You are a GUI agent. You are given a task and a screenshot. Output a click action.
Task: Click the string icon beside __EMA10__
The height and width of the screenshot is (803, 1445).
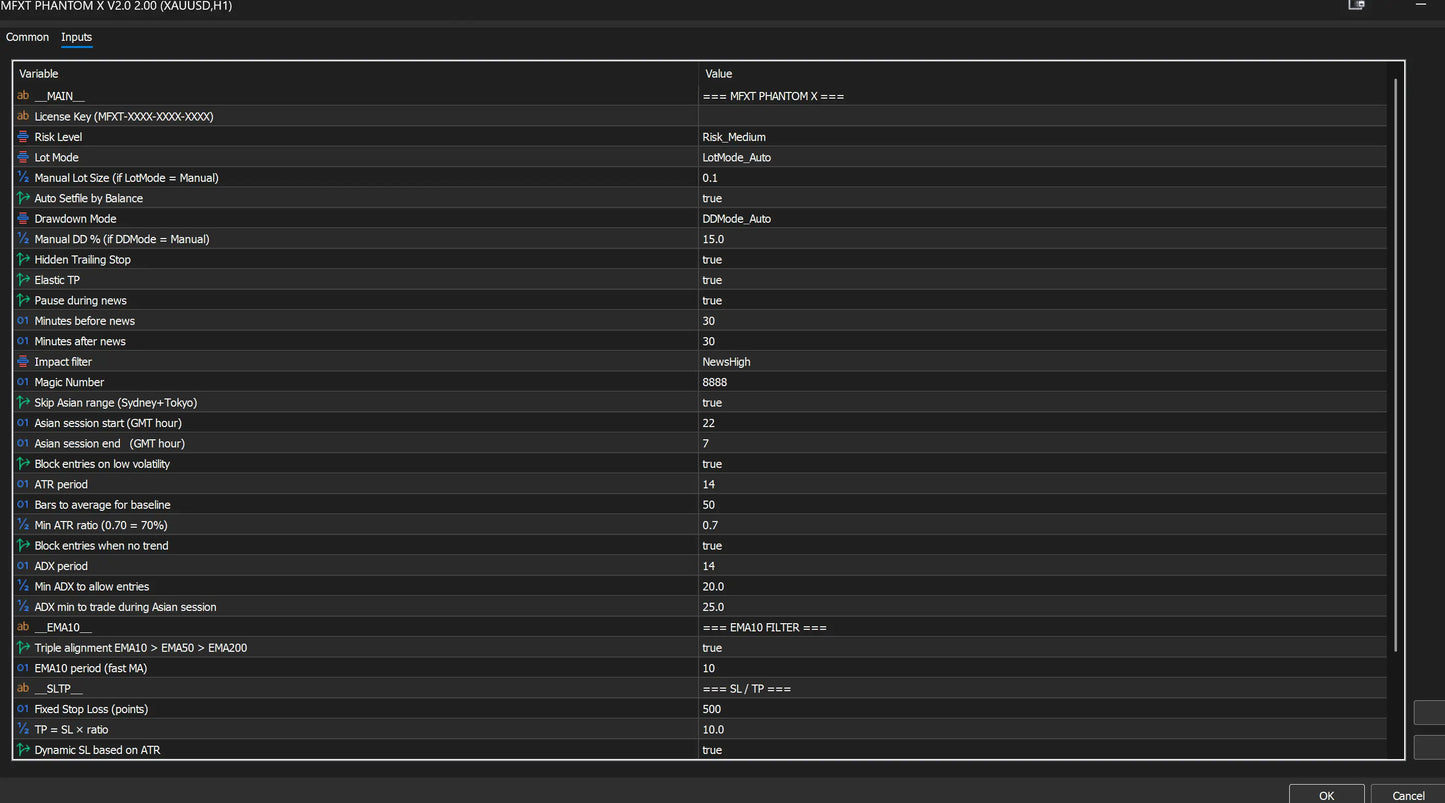coord(23,627)
